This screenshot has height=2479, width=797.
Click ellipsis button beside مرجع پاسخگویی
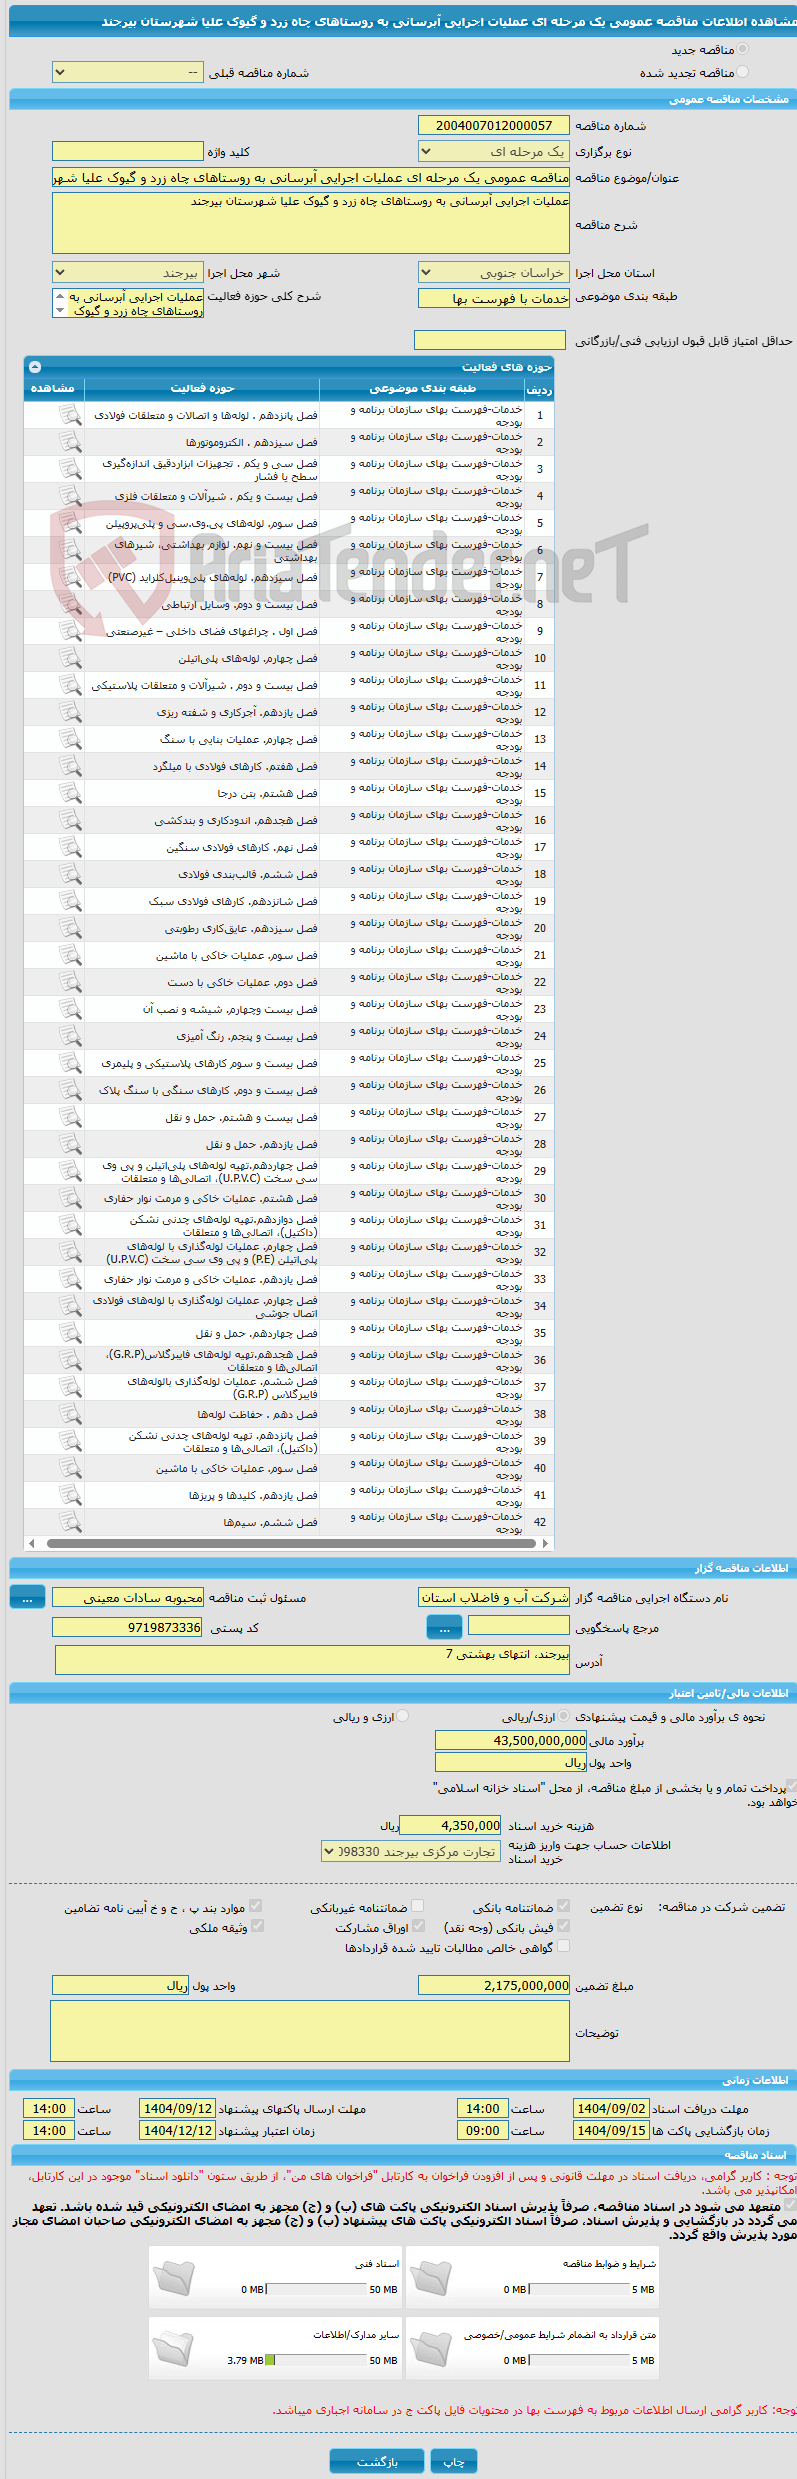pos(444,1629)
